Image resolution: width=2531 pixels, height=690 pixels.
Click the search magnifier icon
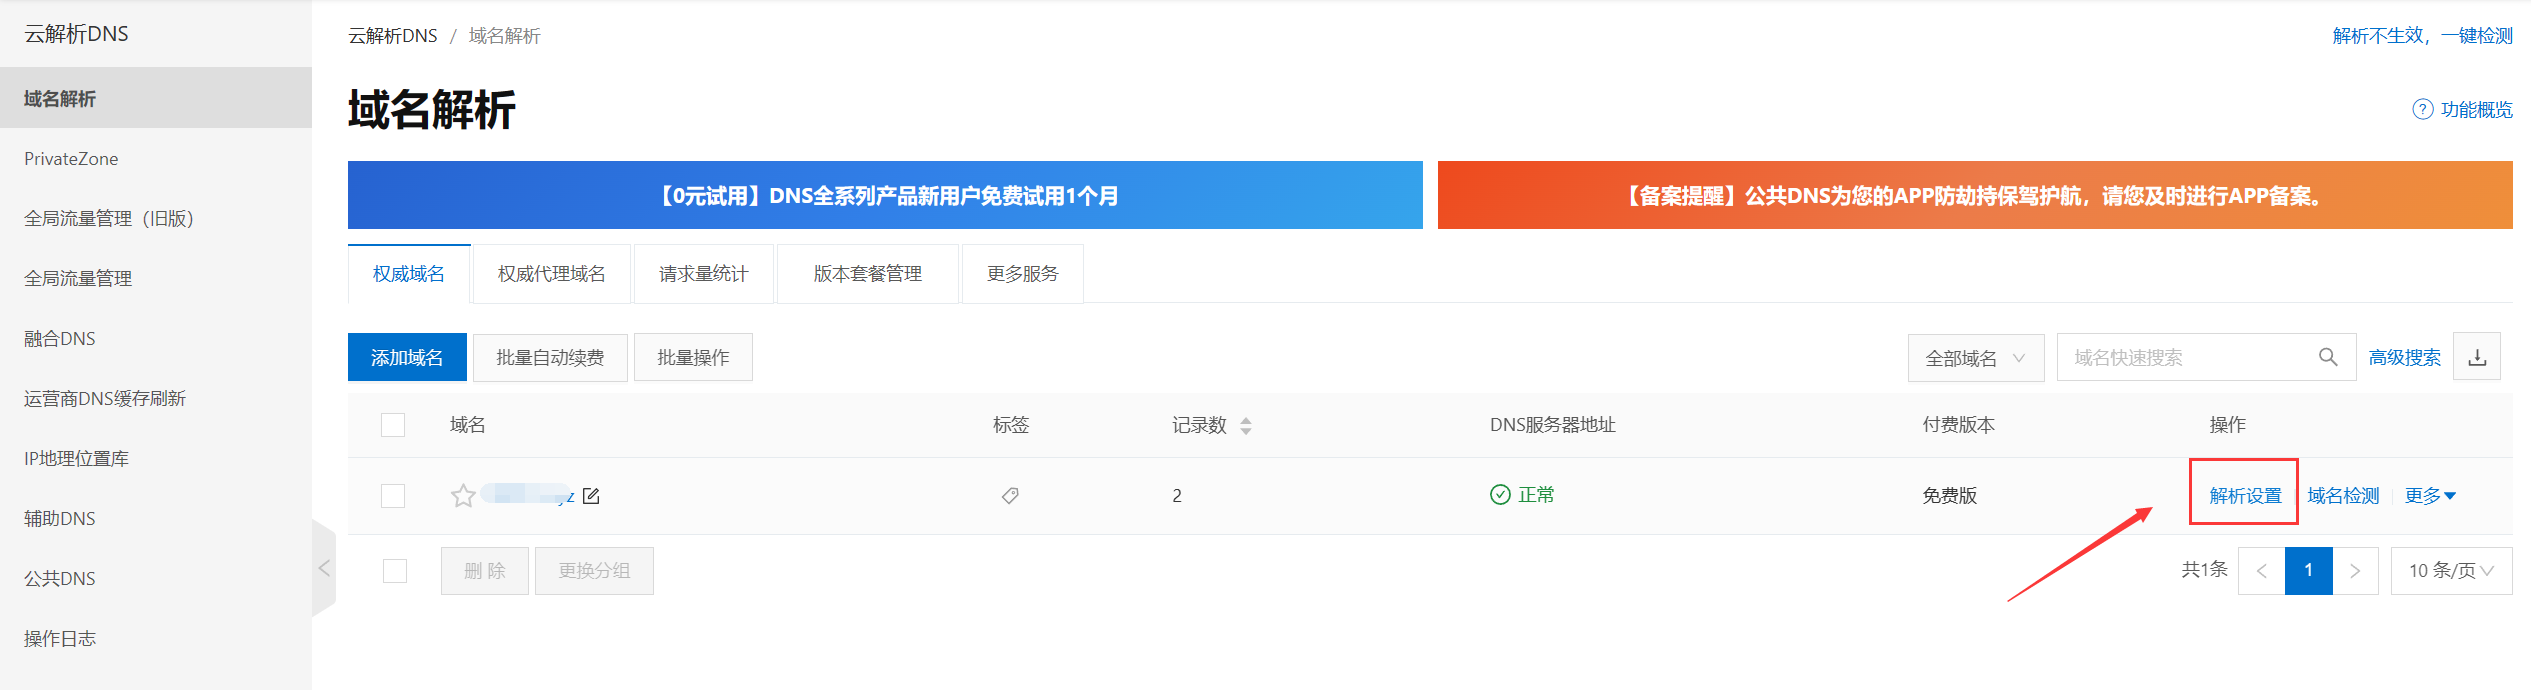pos(2328,357)
